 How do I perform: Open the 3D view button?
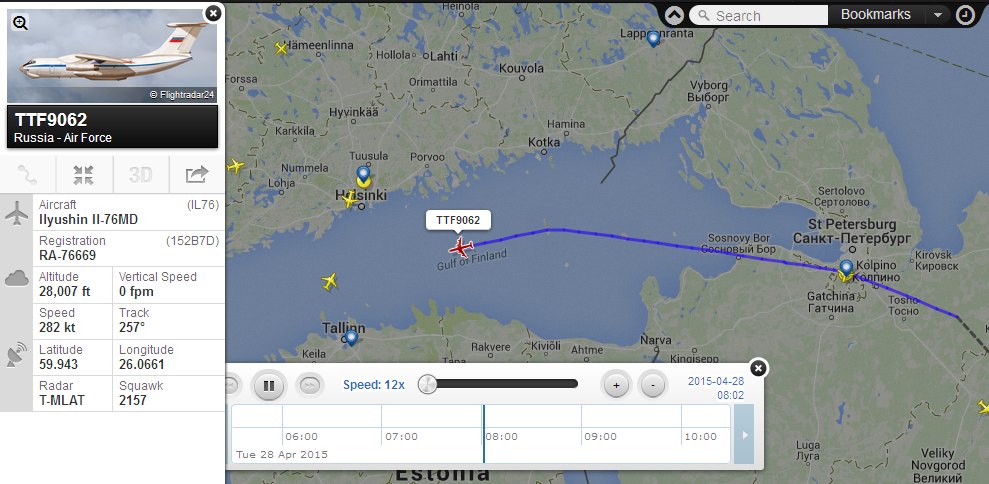click(x=141, y=175)
